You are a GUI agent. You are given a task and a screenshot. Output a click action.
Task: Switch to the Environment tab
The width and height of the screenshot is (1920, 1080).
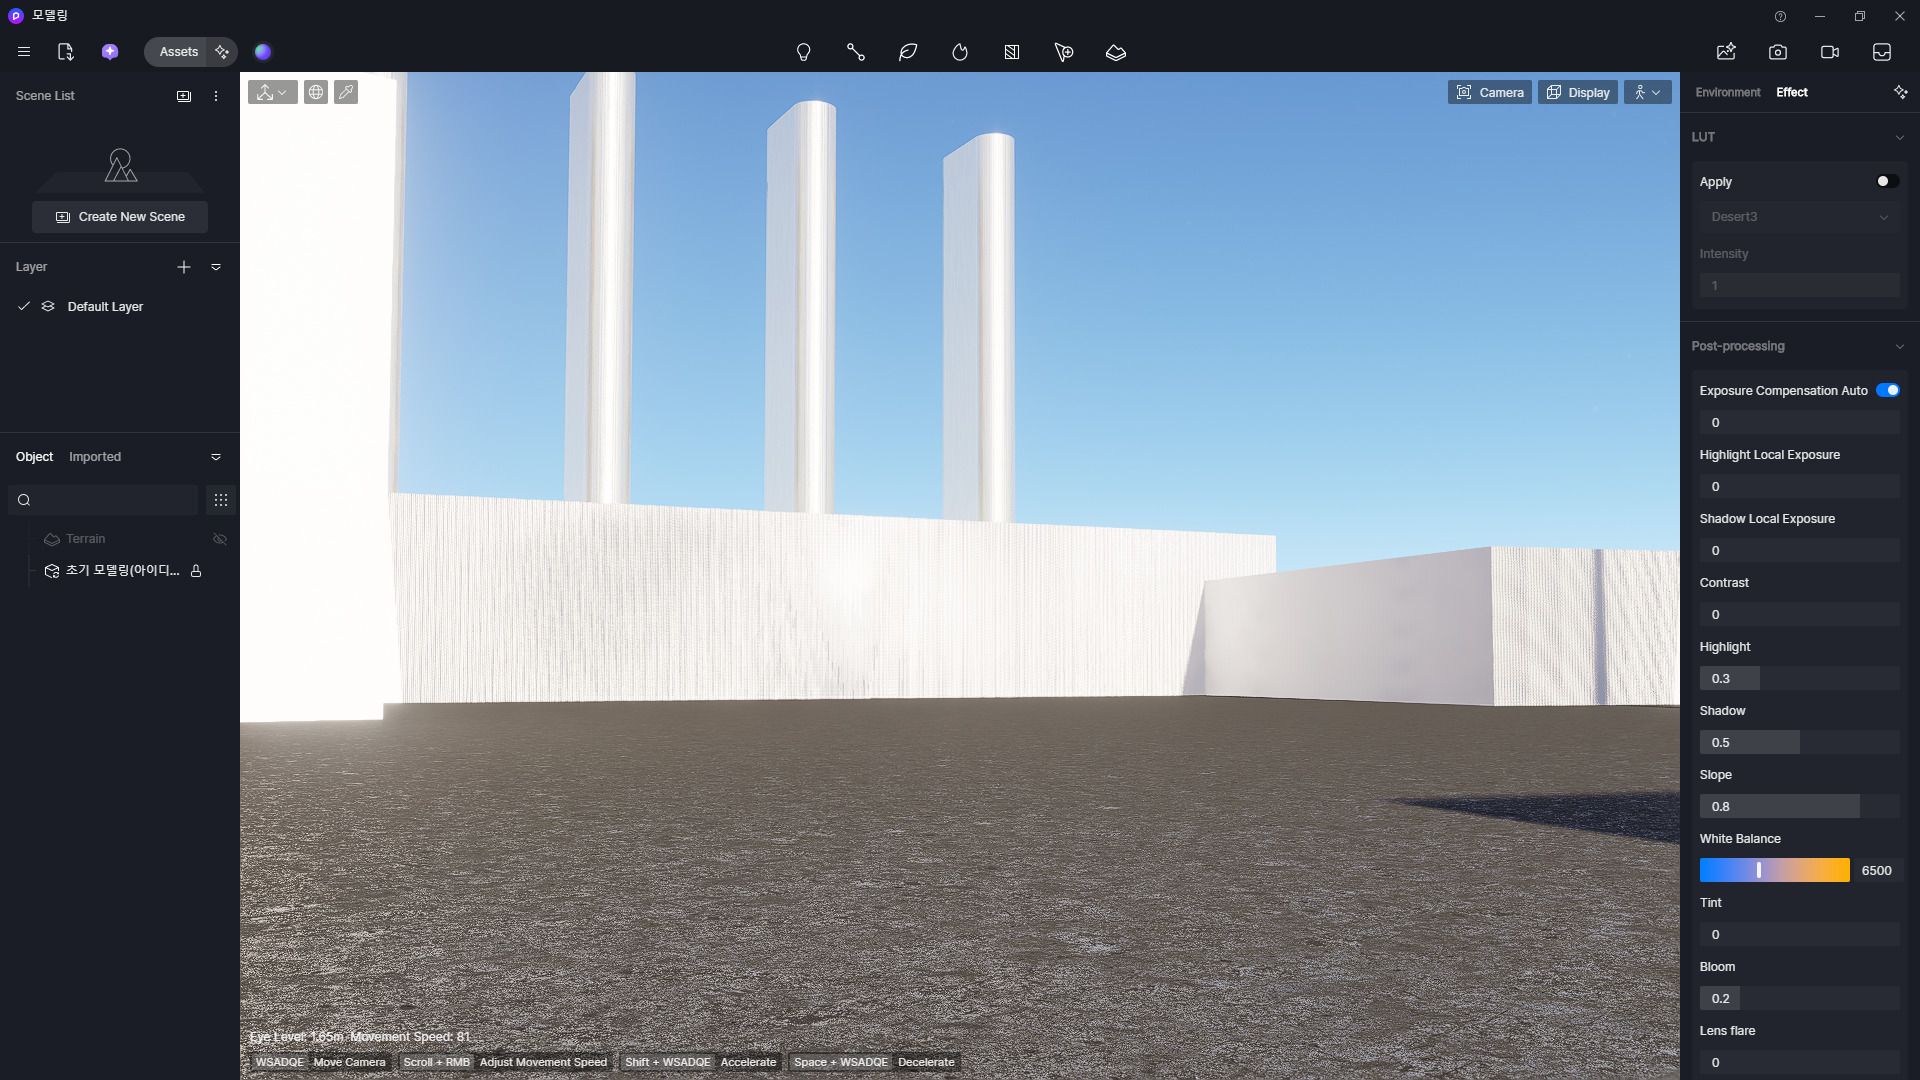click(x=1727, y=92)
